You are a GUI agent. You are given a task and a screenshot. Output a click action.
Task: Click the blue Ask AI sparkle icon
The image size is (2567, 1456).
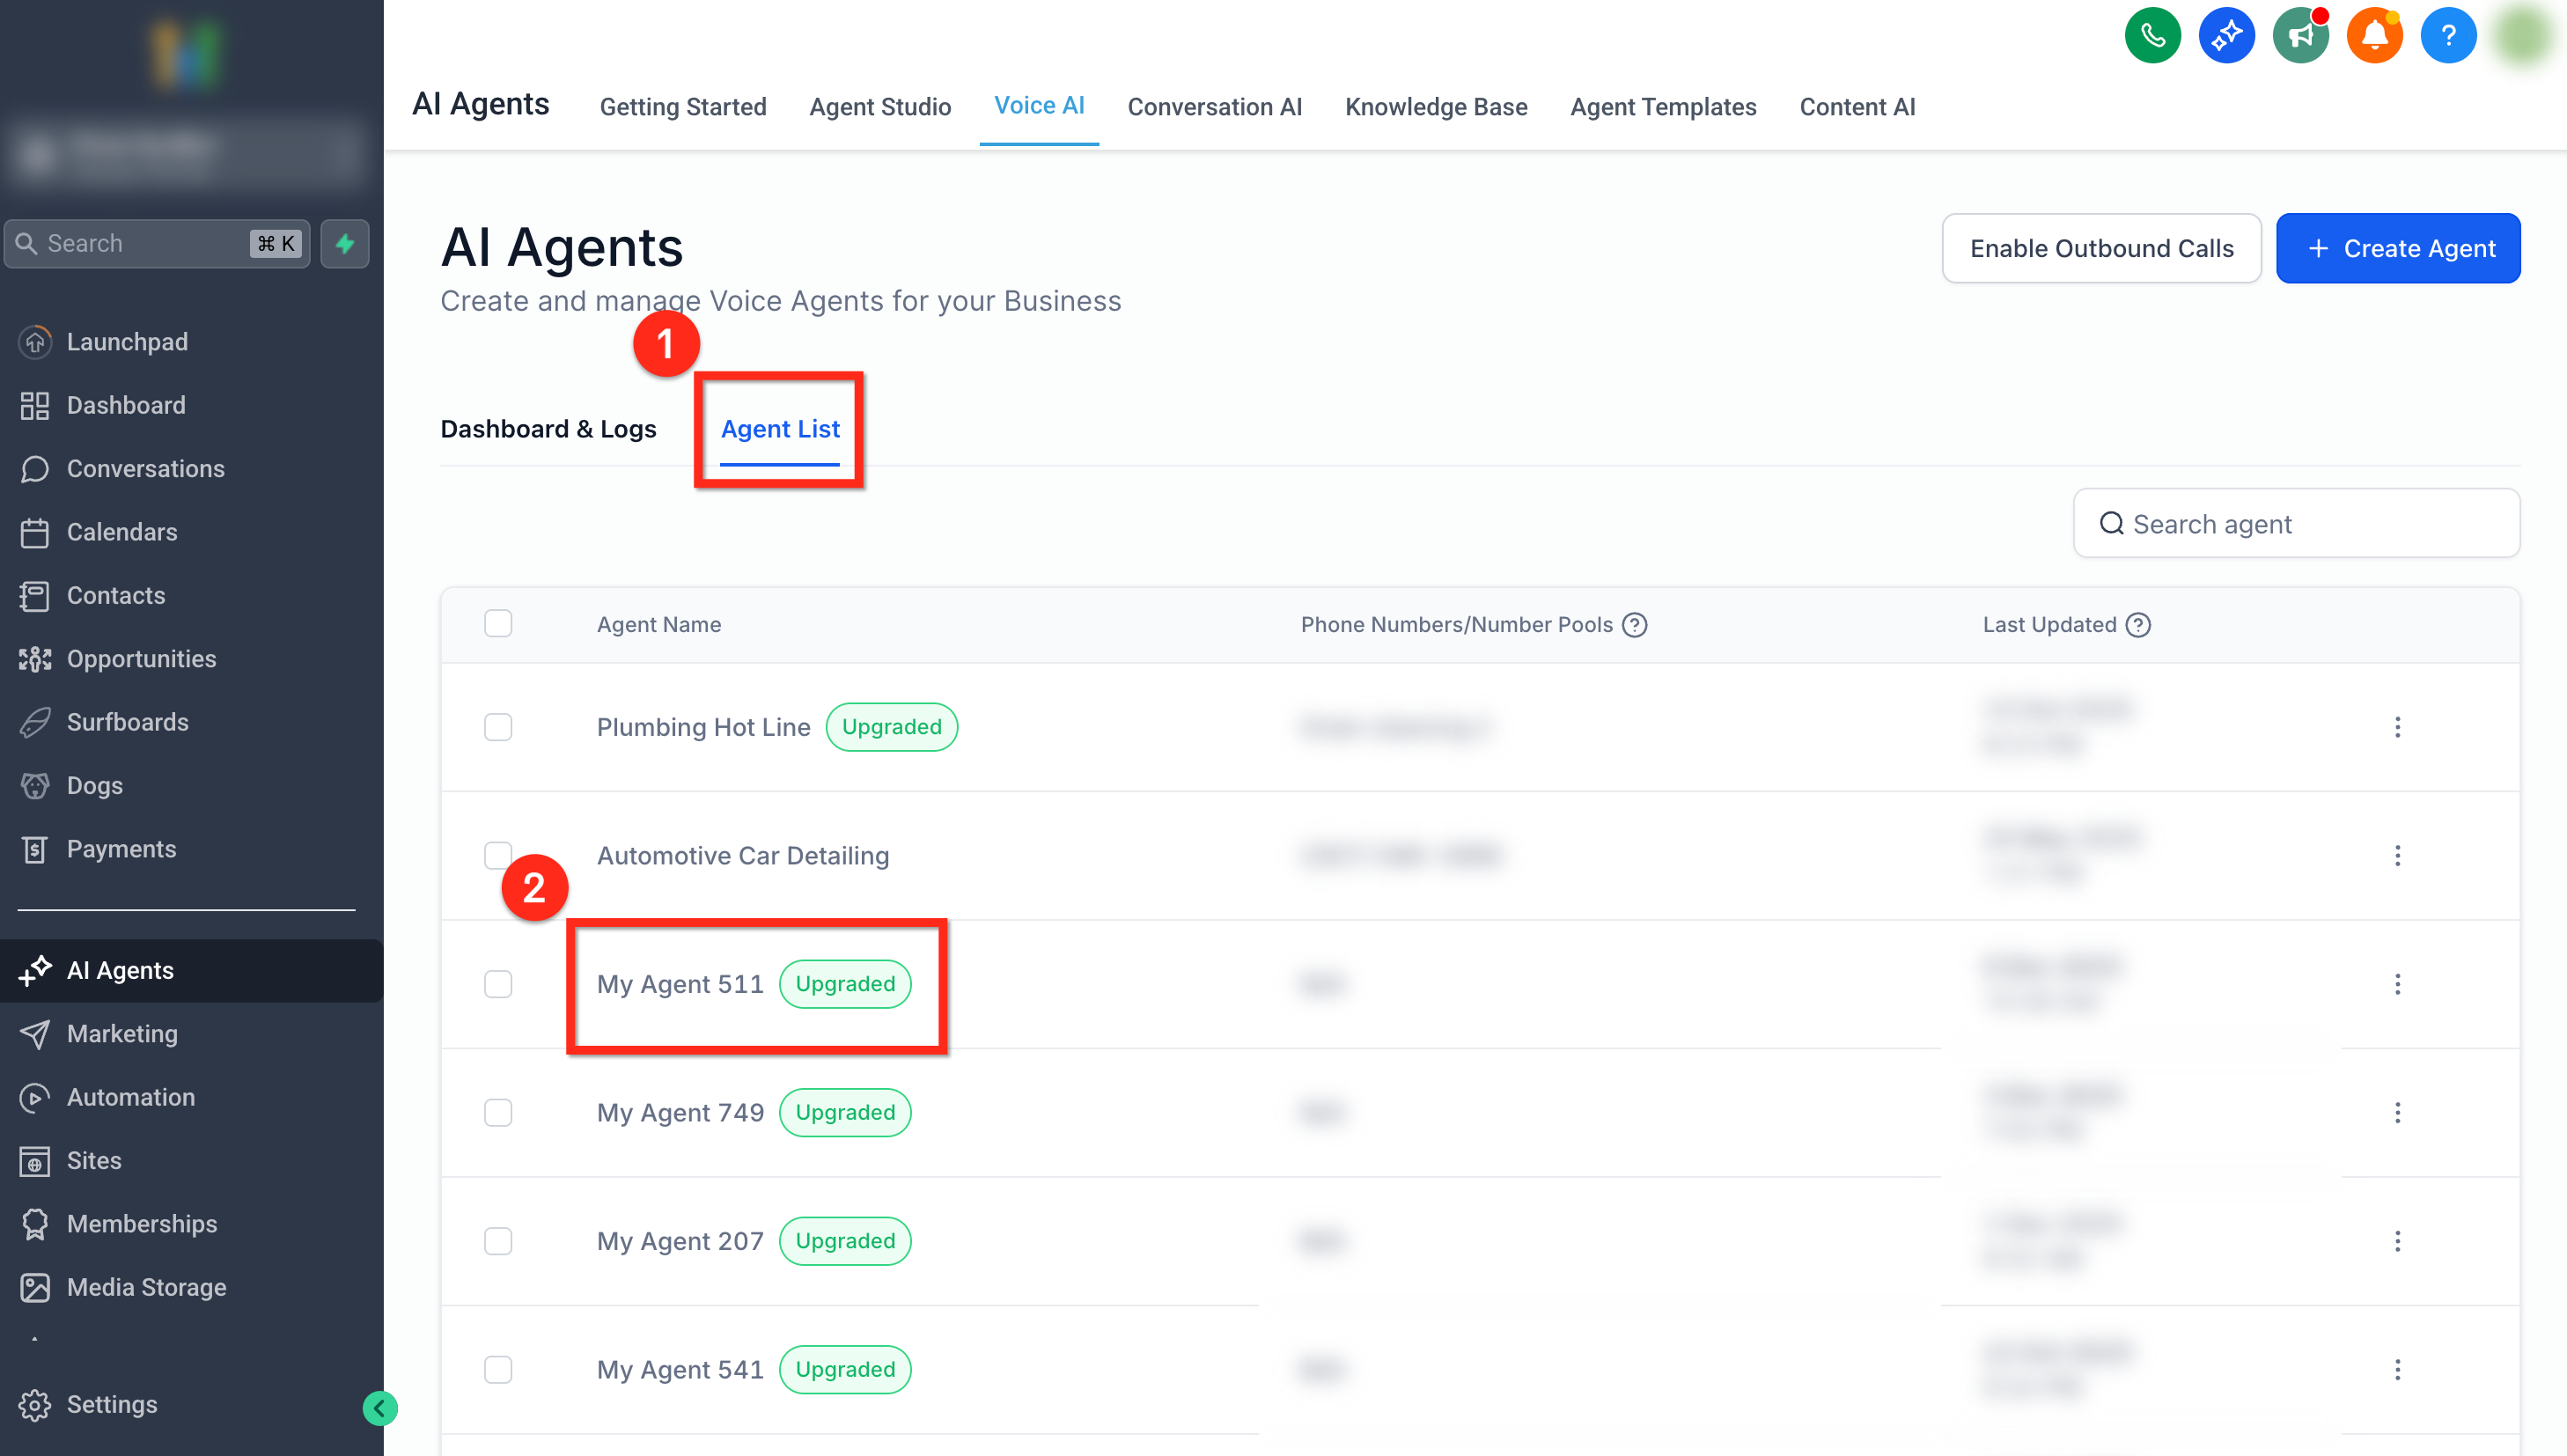pyautogui.click(x=2226, y=36)
